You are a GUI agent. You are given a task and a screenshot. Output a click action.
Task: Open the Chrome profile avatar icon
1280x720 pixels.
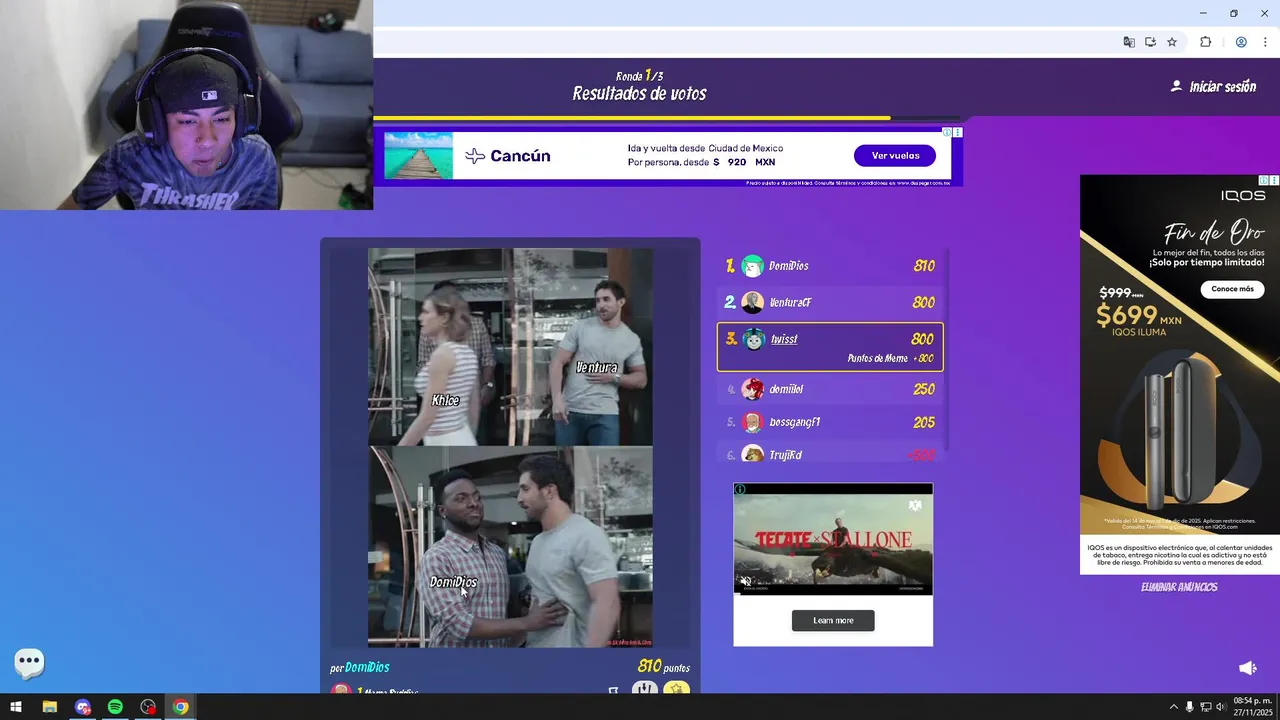1241,42
